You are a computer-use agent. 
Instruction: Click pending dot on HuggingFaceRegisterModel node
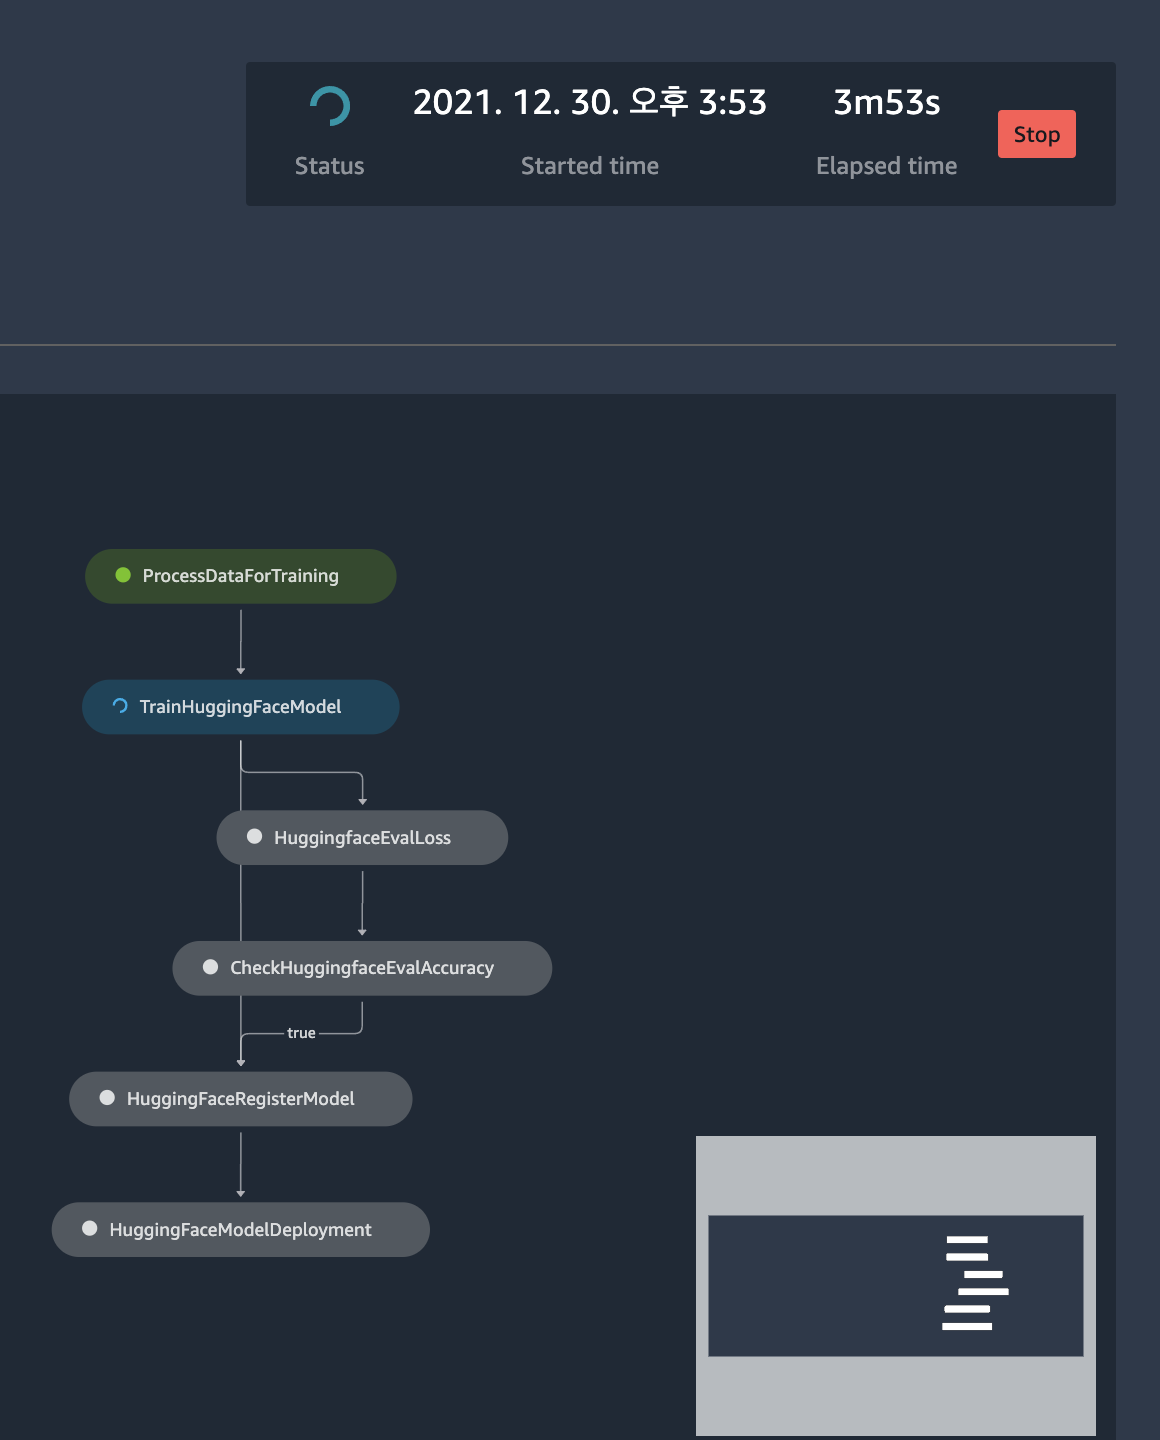pos(107,1098)
